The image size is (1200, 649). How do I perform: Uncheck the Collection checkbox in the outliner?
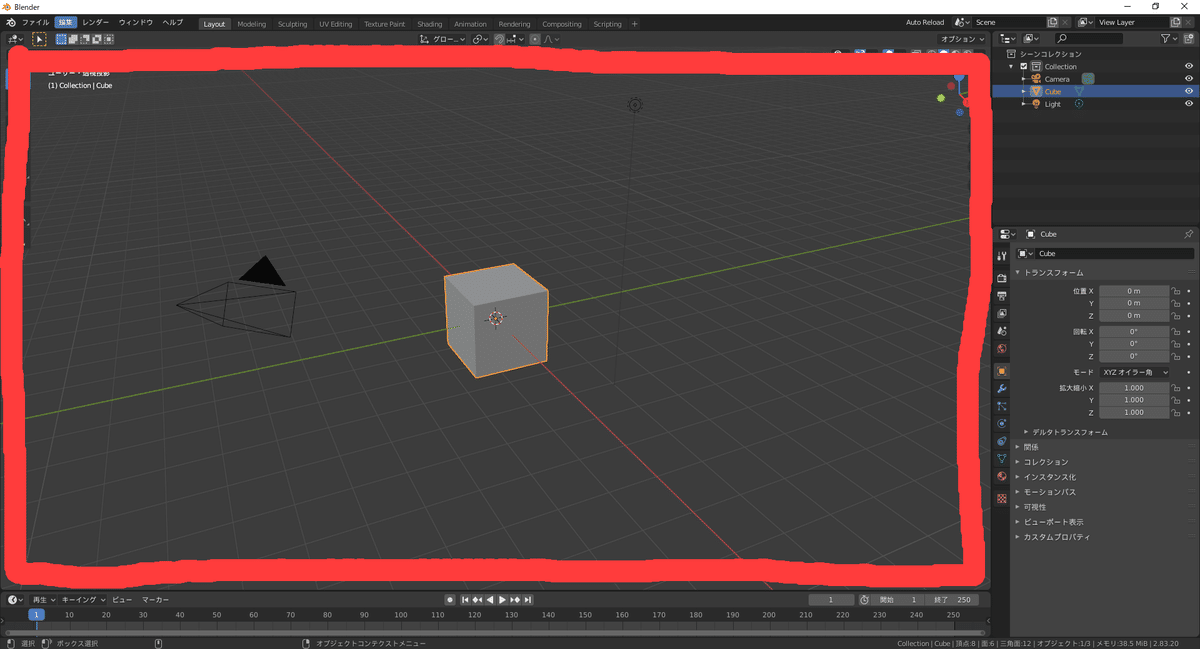tap(1023, 66)
